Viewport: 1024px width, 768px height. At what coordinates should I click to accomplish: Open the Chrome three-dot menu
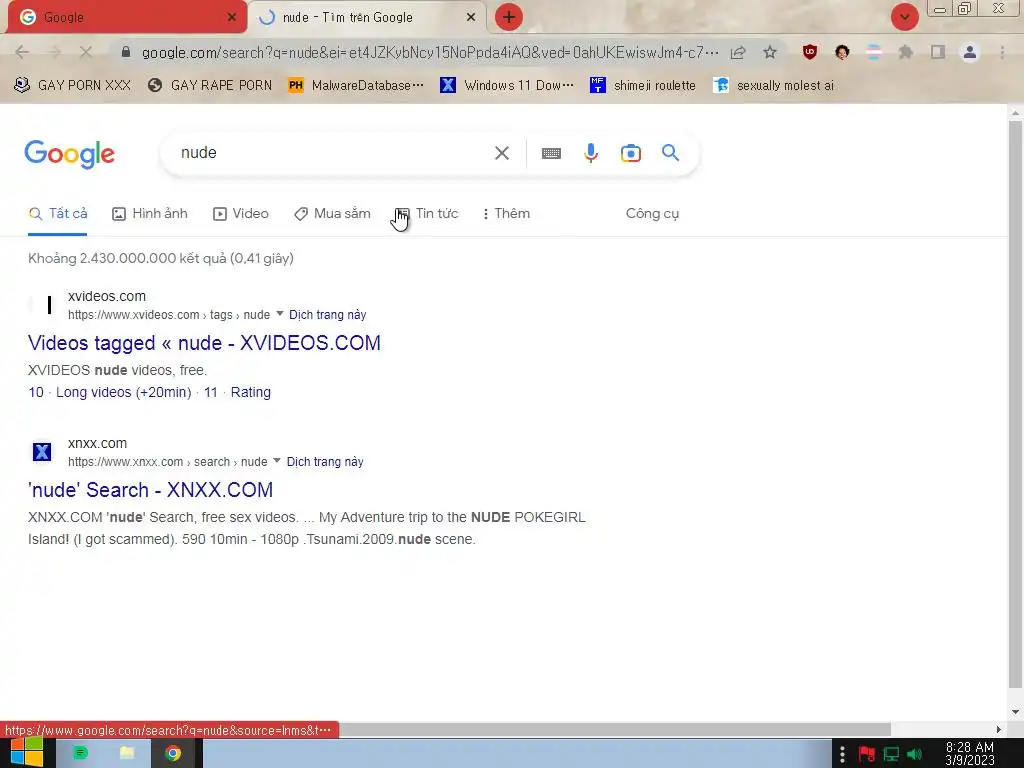pyautogui.click(x=1002, y=52)
